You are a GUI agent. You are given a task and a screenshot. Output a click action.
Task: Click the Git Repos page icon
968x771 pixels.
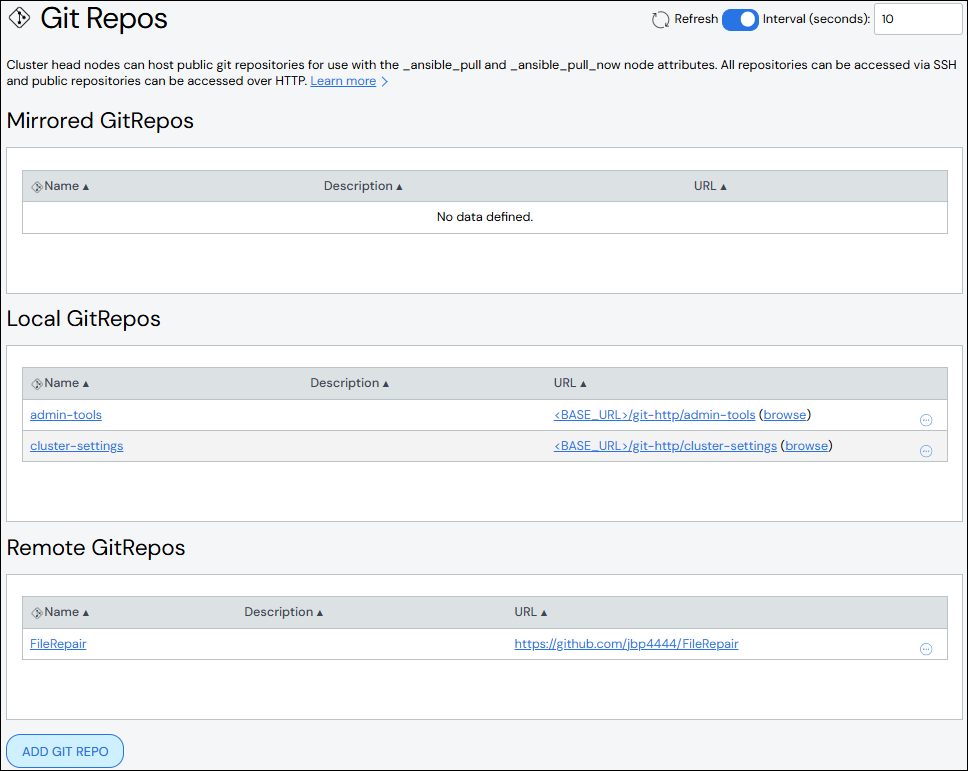point(18,19)
